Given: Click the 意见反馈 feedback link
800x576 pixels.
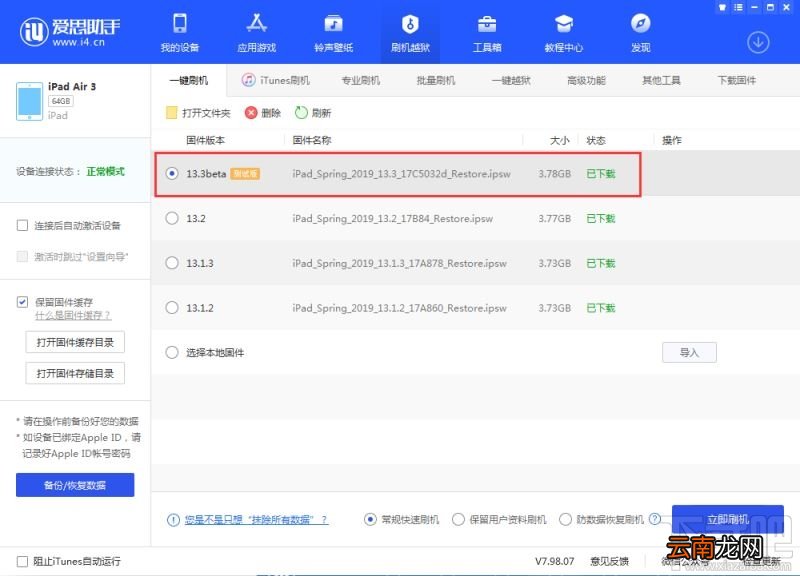Looking at the screenshot, I should pos(609,561).
